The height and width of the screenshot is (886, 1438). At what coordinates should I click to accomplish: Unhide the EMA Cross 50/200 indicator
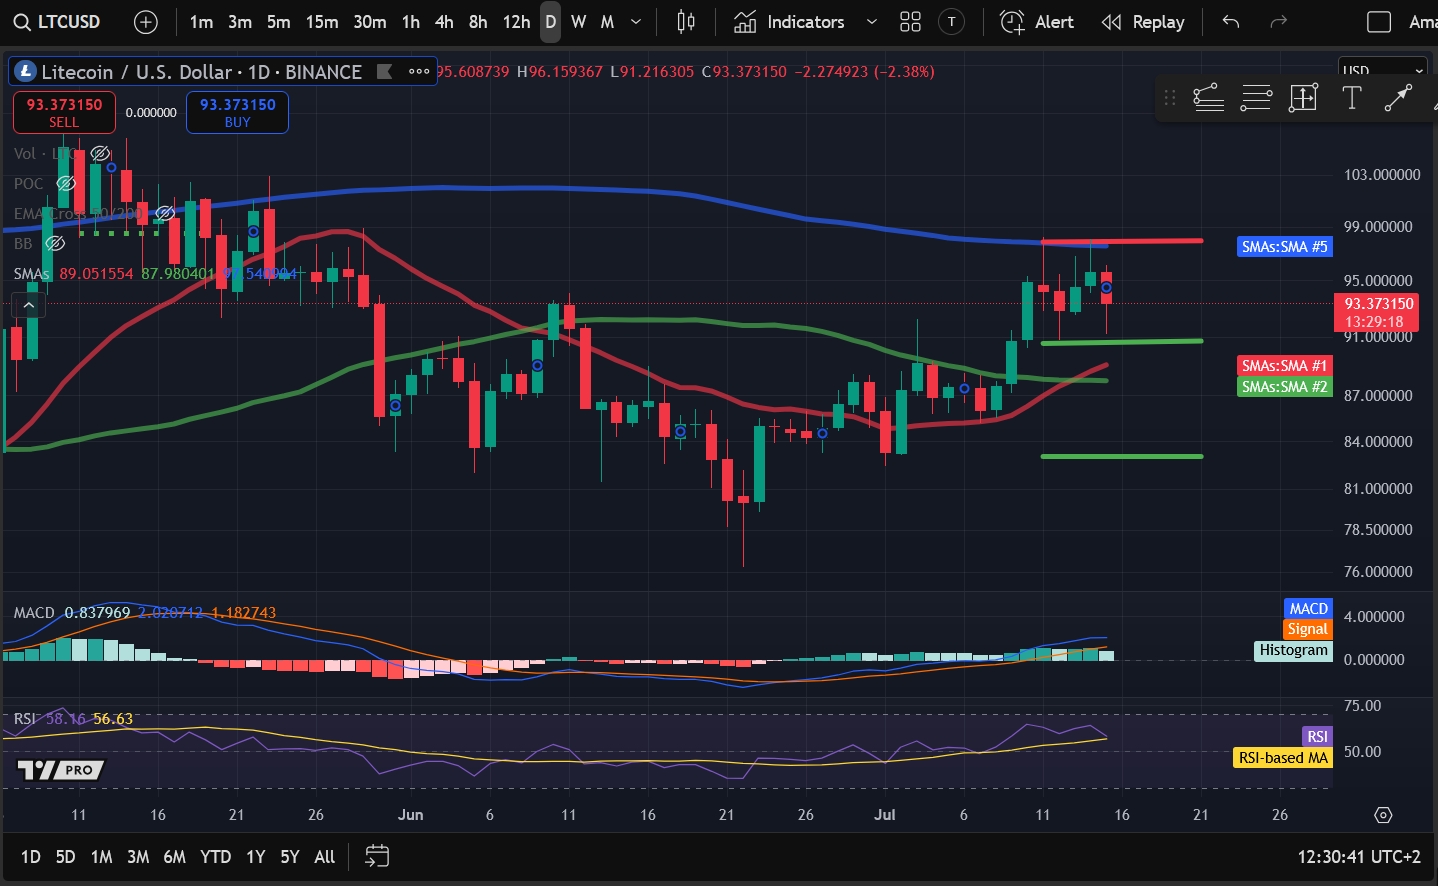pos(165,213)
